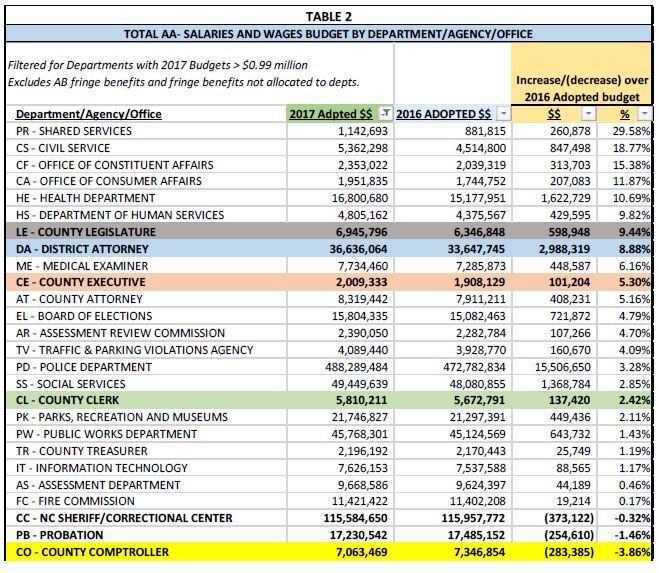Select cell IT - INFORMATION TECHNOLOGY

point(147,468)
